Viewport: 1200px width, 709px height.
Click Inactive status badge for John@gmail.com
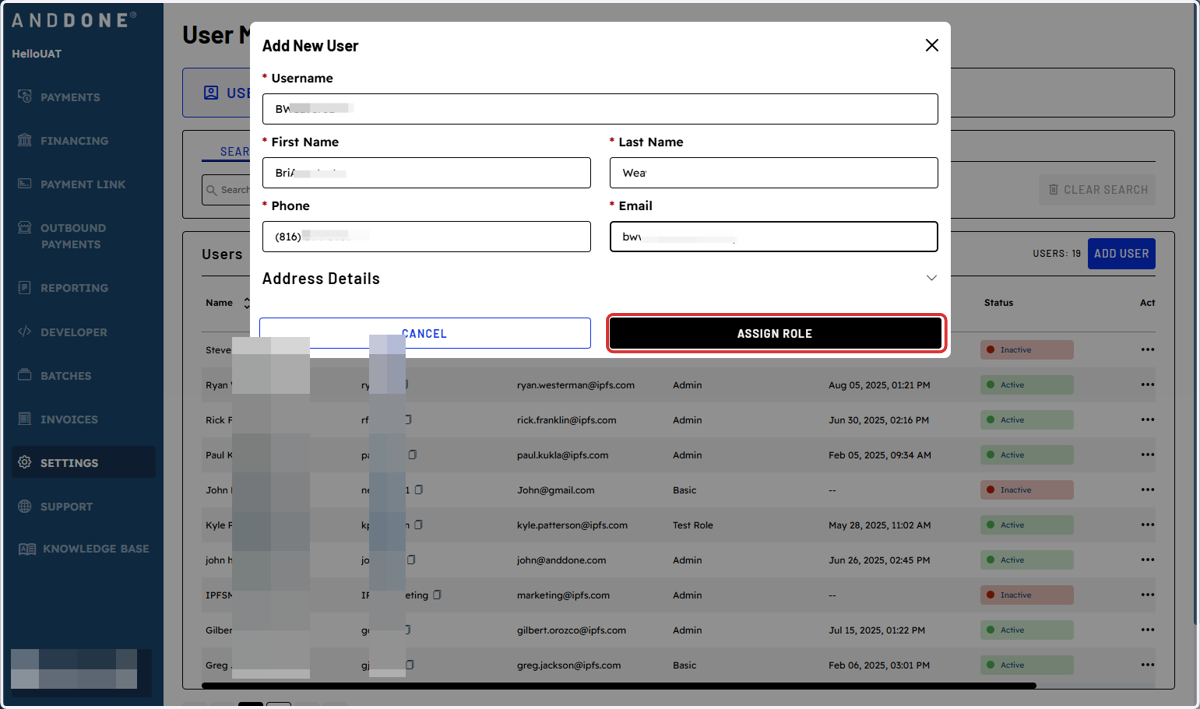1027,490
